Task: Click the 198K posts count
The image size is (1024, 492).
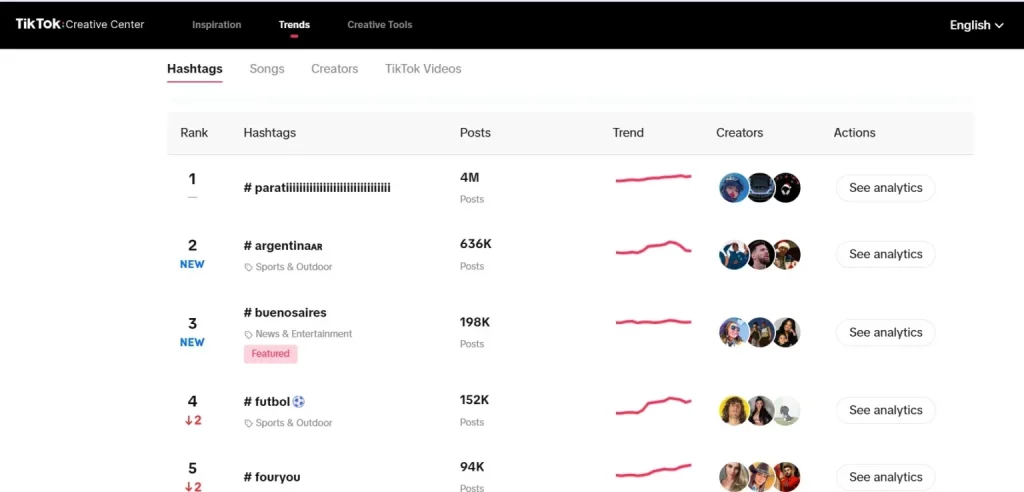Action: coord(475,322)
